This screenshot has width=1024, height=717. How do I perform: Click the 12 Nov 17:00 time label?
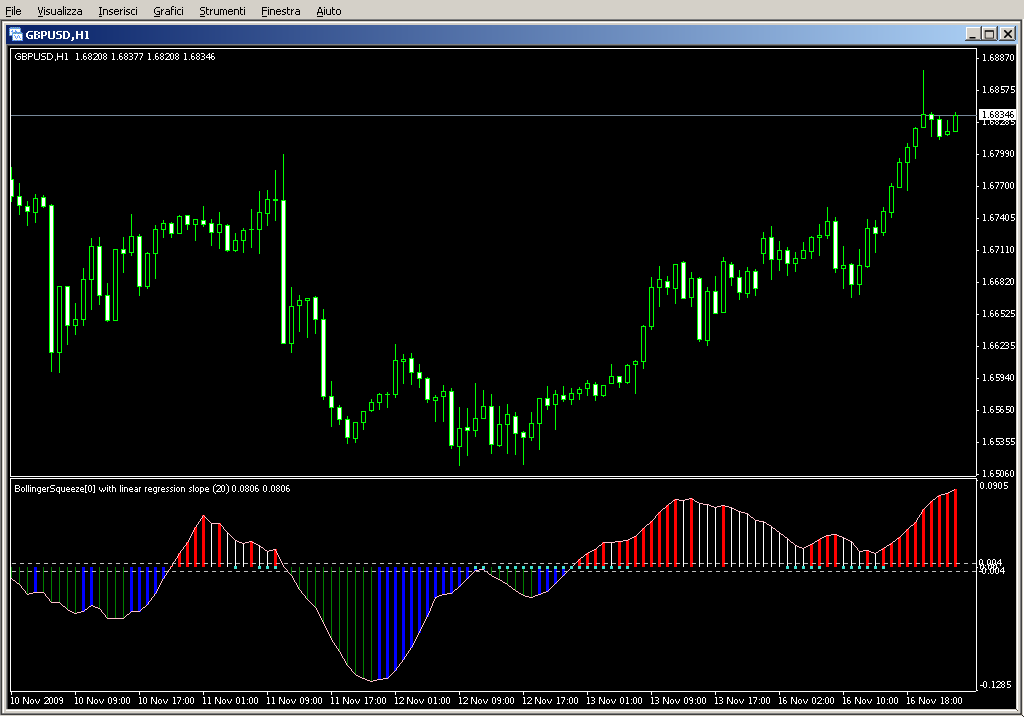pos(550,701)
